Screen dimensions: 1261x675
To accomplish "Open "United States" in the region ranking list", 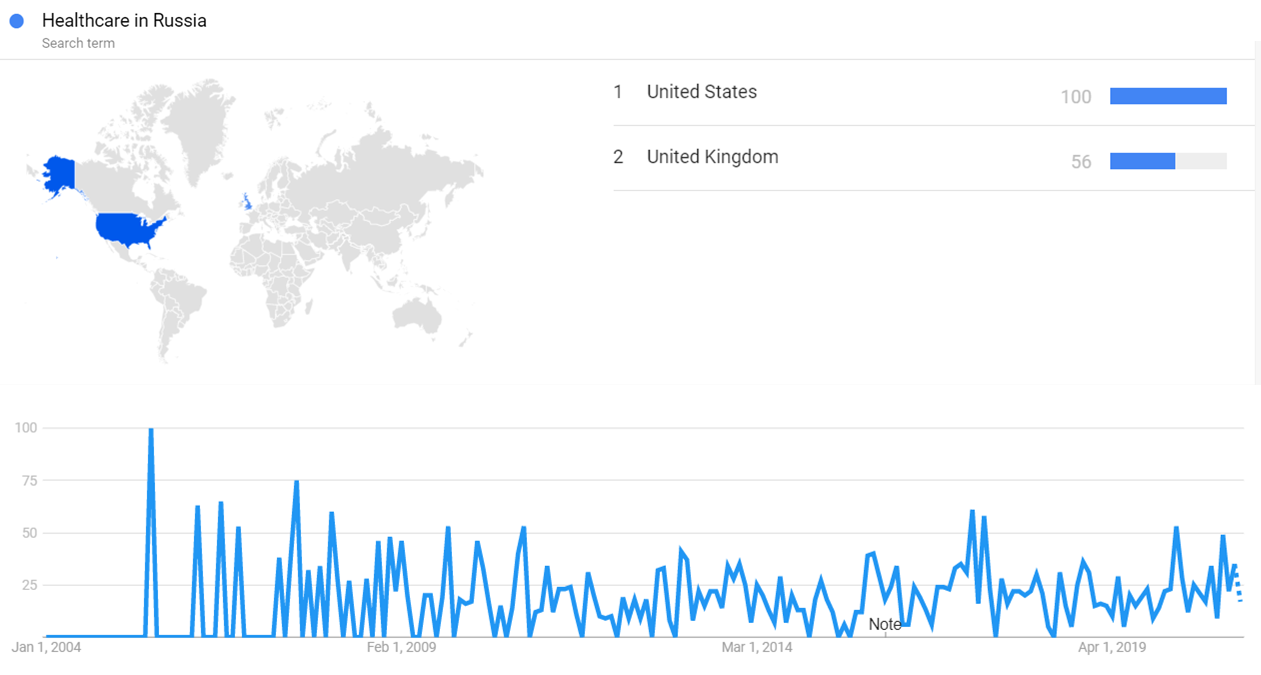I will click(702, 92).
